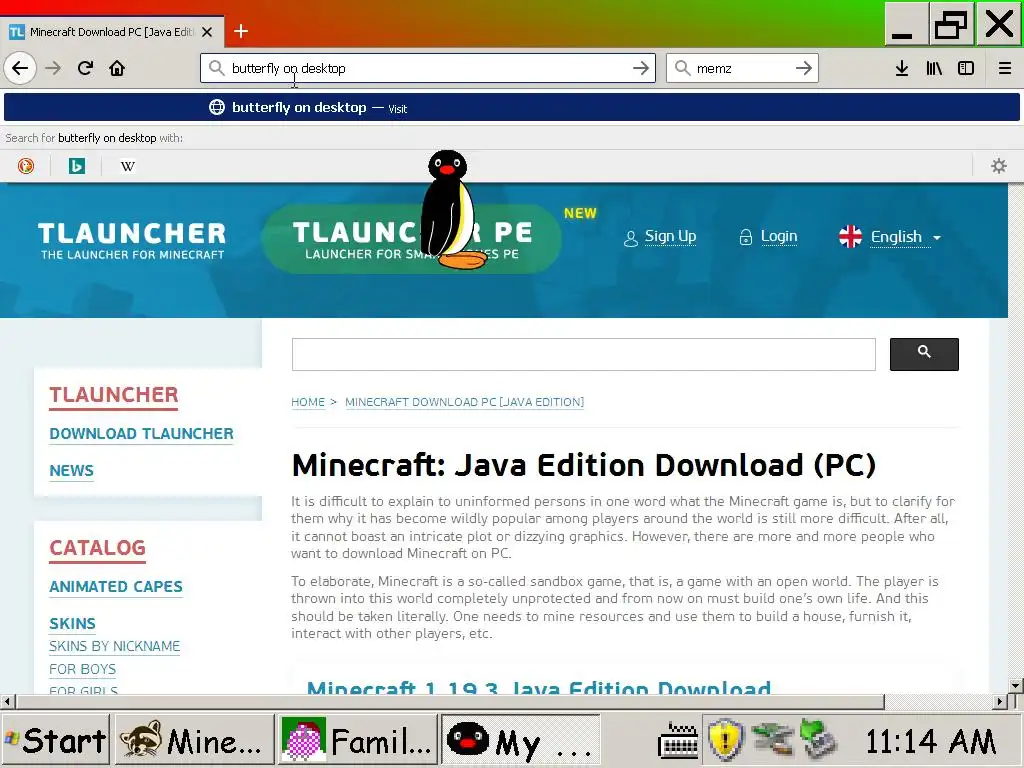Open search settings gear icon

pos(999,166)
